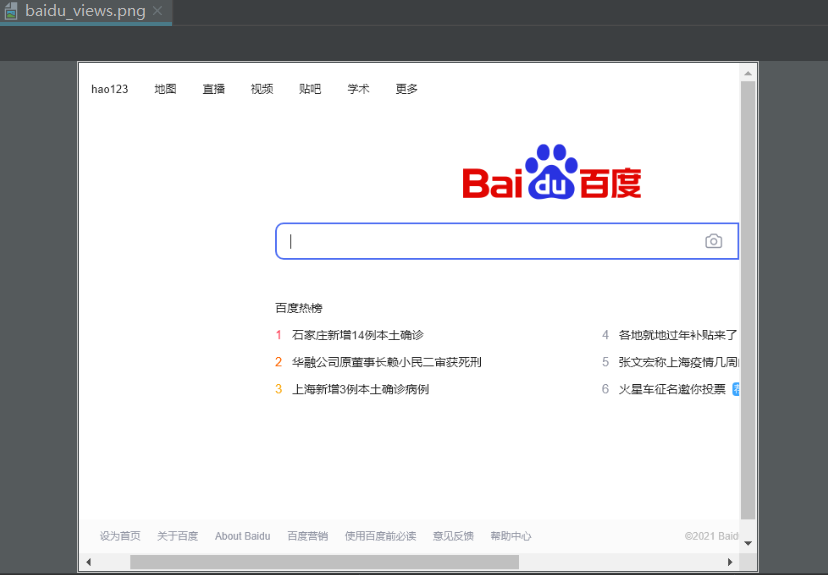Click footer link 意见反馈
This screenshot has width=828, height=575.
pyautogui.click(x=453, y=536)
